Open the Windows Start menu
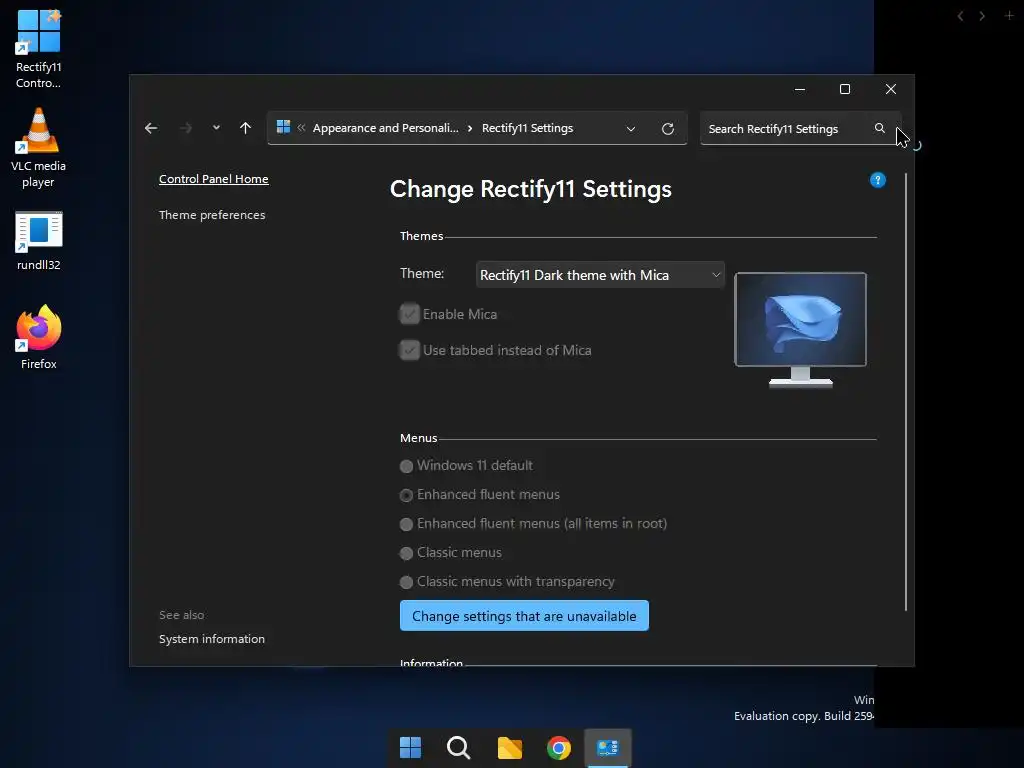1024x768 pixels. pos(410,747)
